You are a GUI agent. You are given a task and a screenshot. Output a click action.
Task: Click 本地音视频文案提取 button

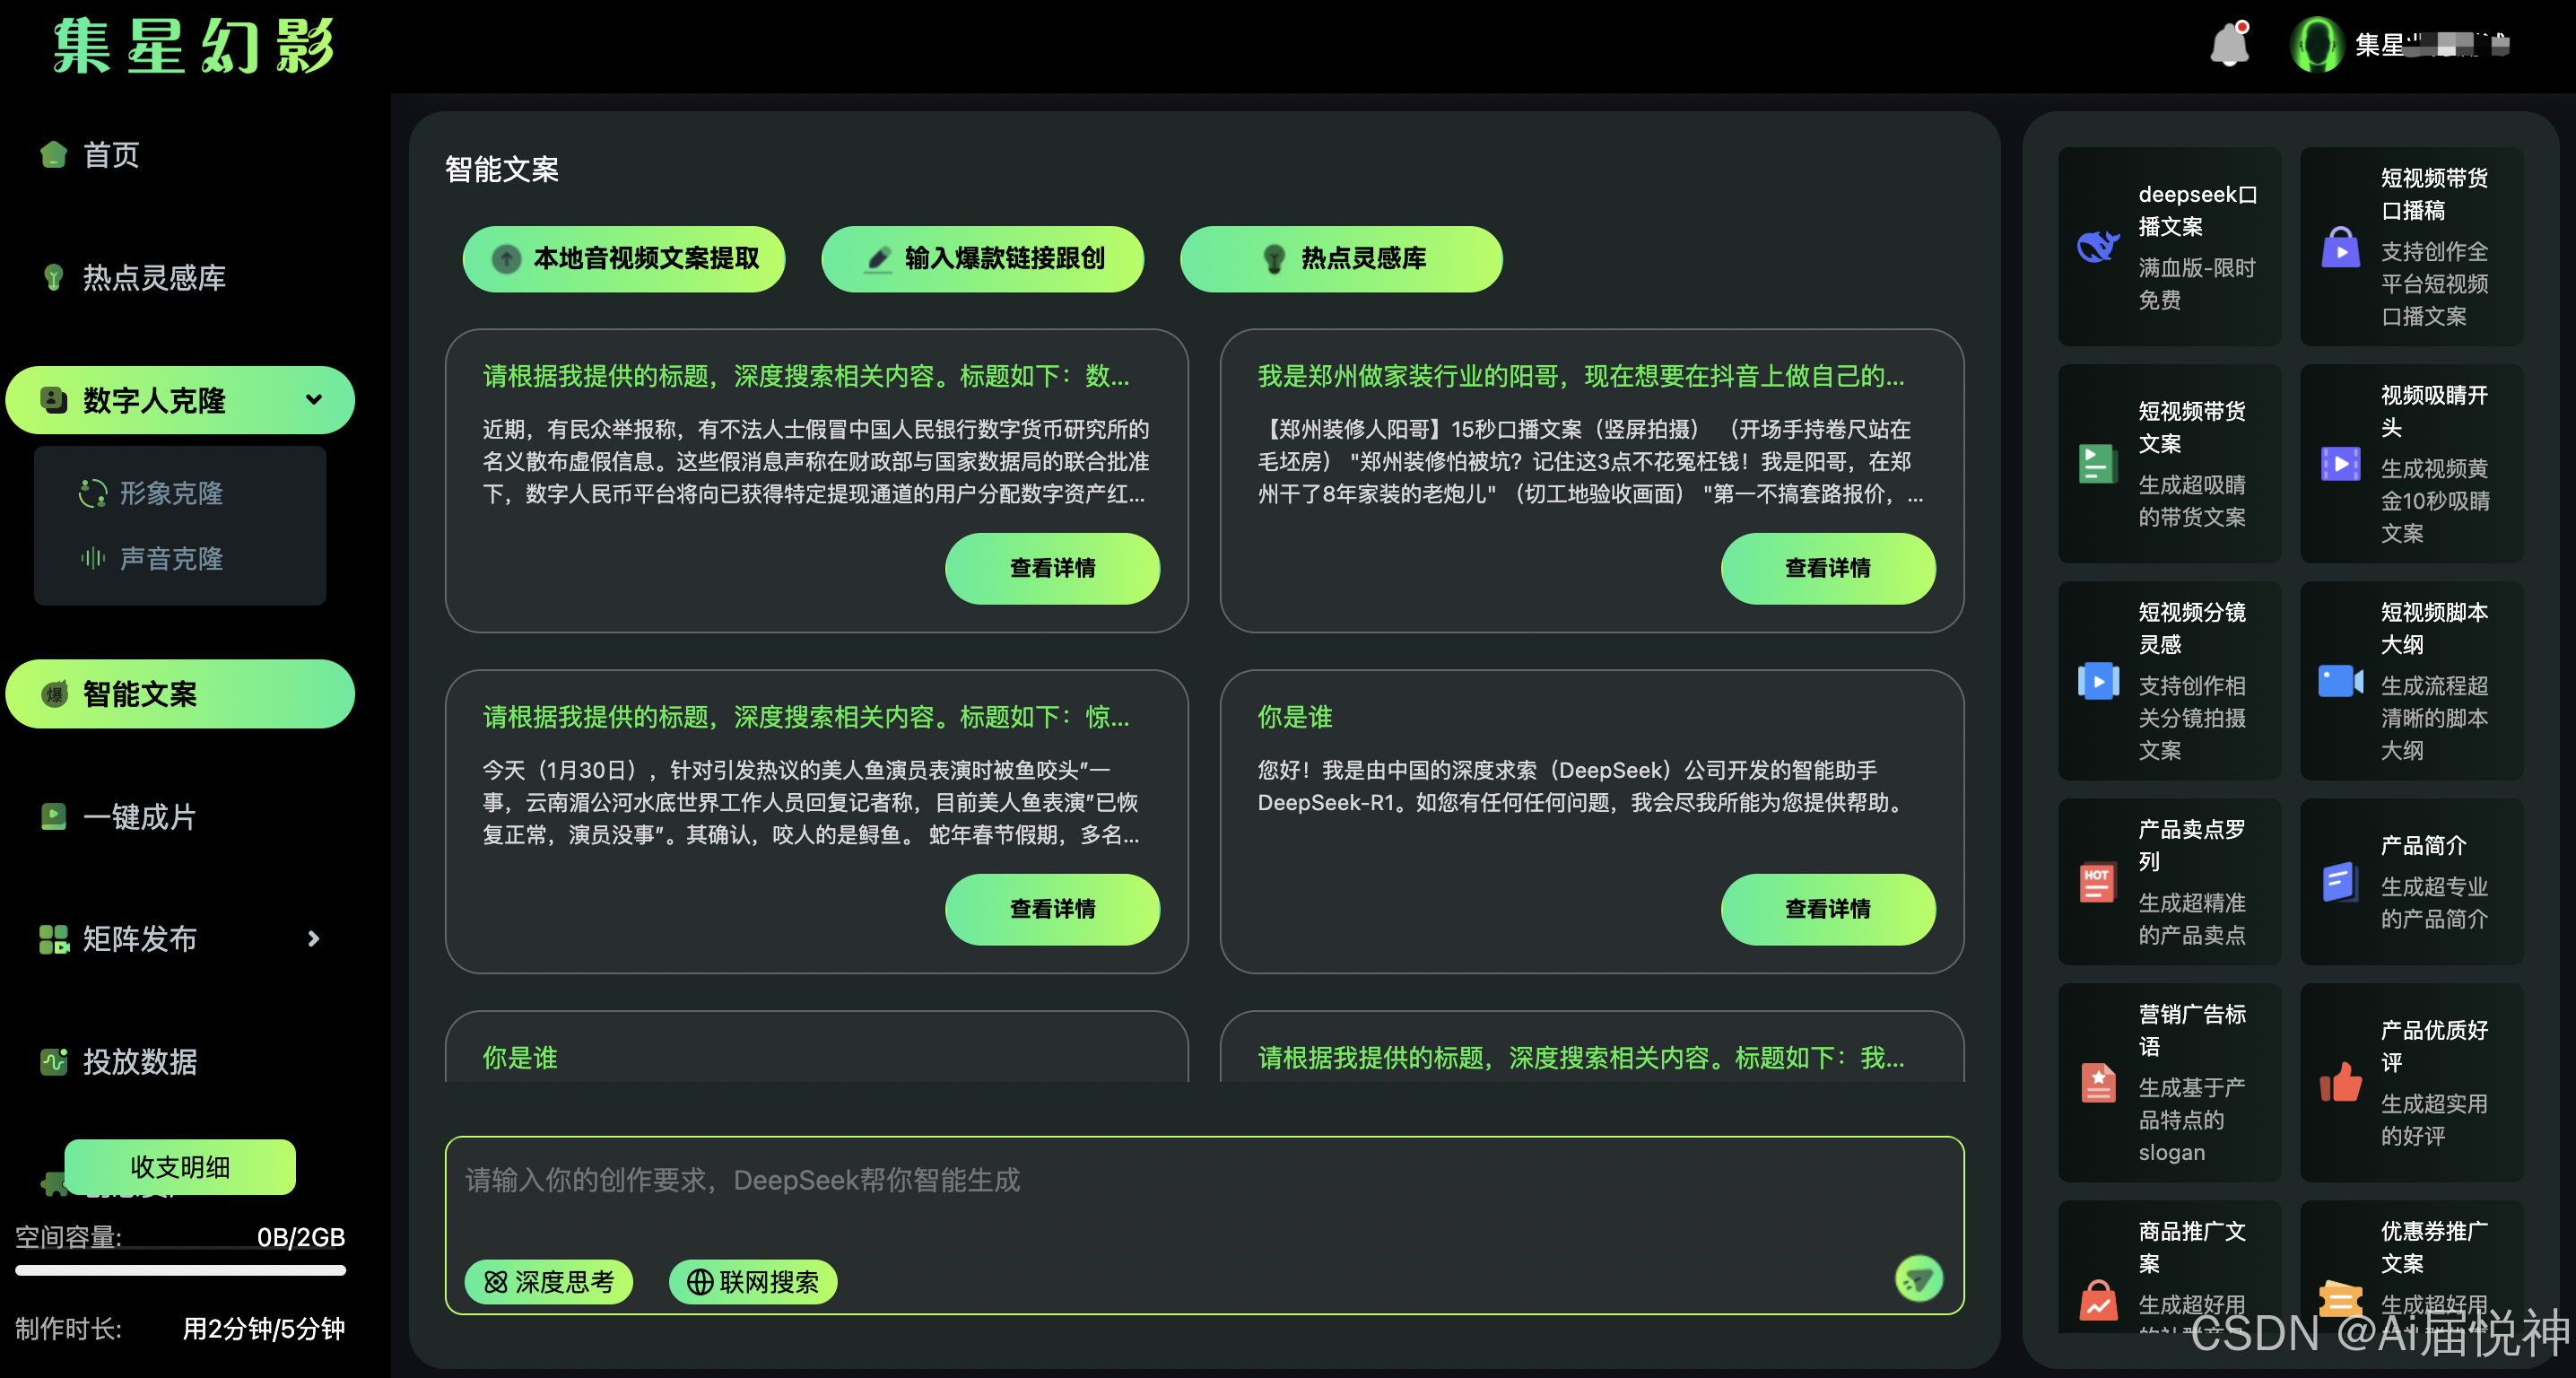coord(624,259)
